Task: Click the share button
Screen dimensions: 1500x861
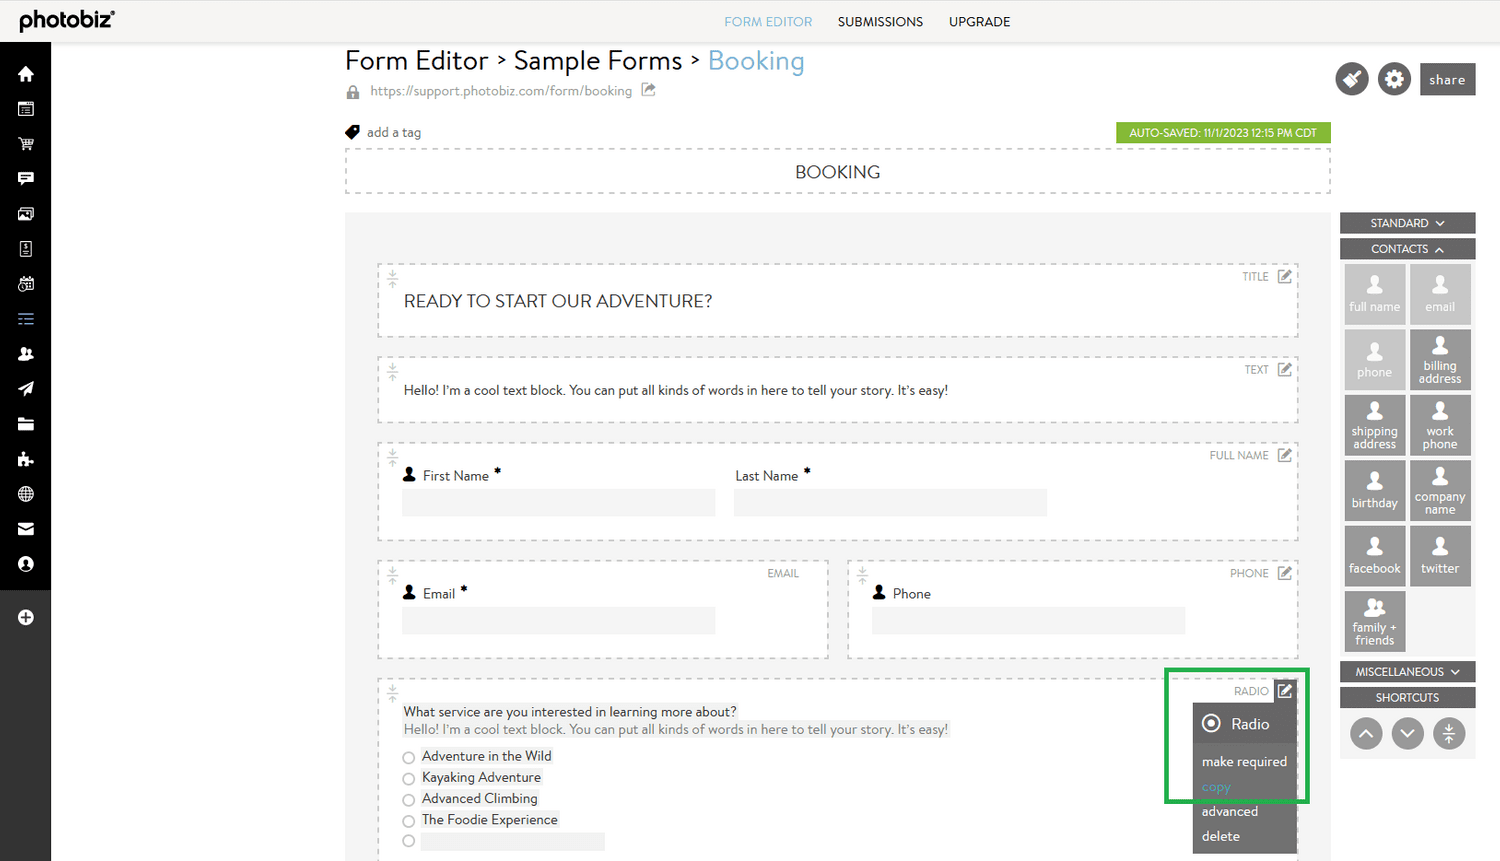Action: (1447, 79)
